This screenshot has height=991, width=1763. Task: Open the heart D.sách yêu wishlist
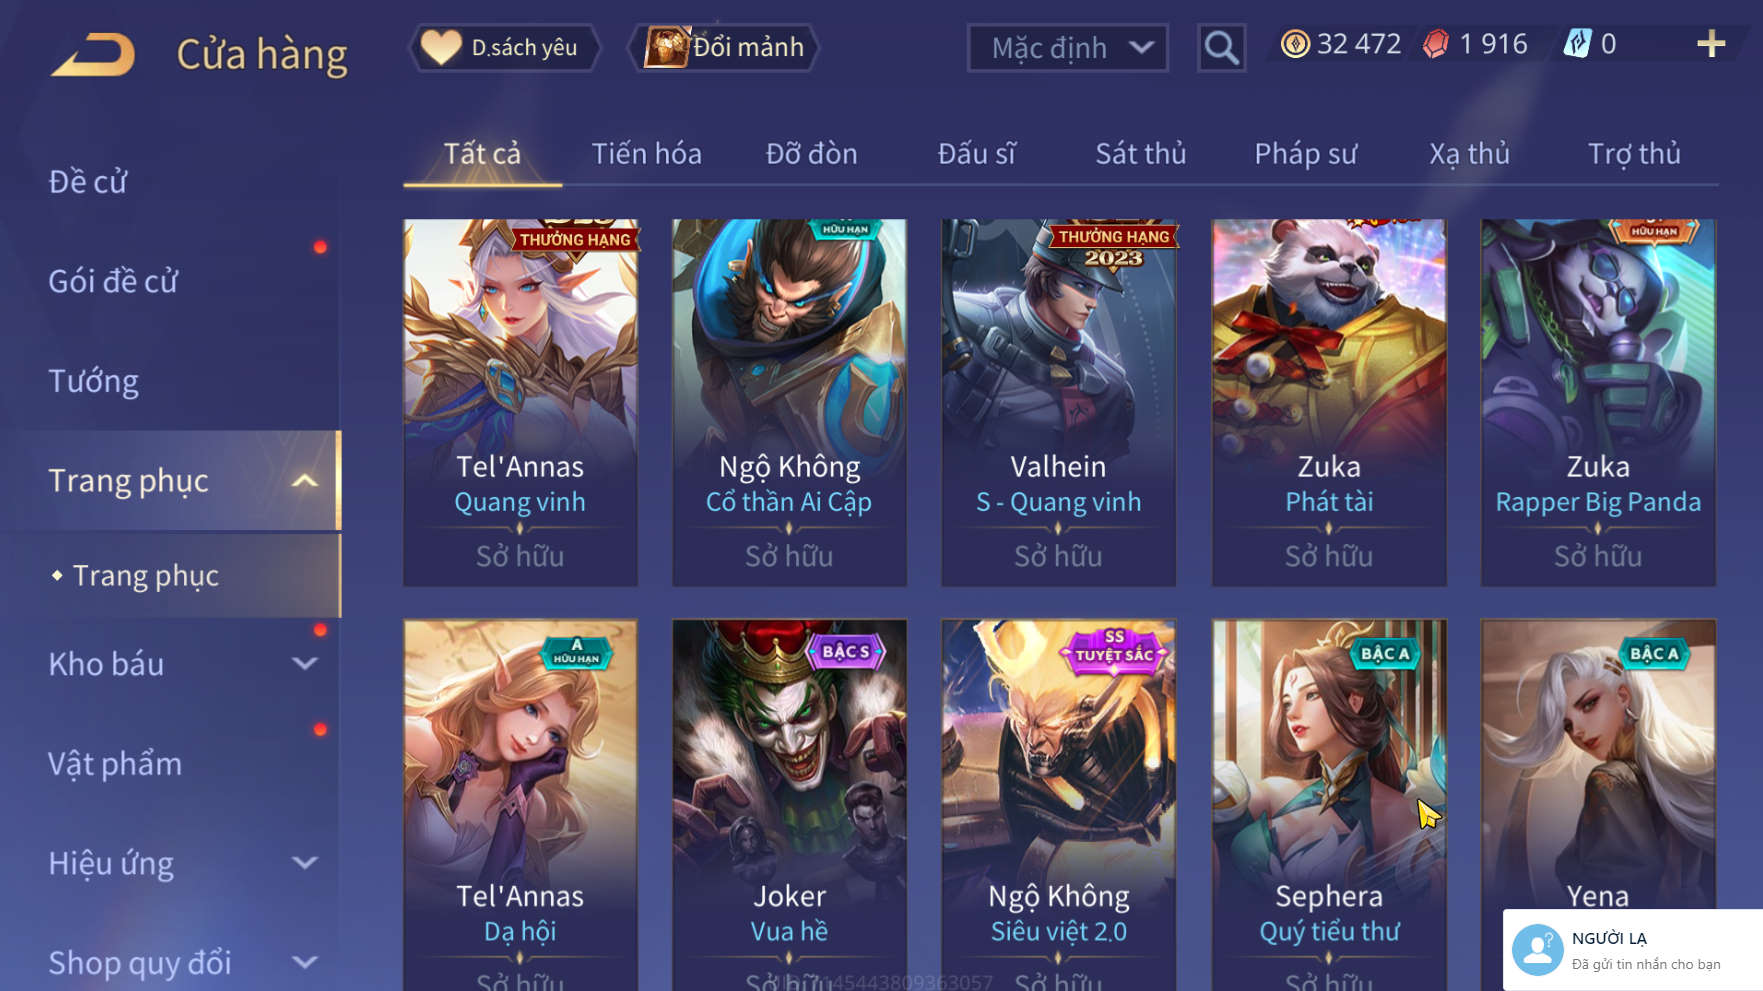504,47
